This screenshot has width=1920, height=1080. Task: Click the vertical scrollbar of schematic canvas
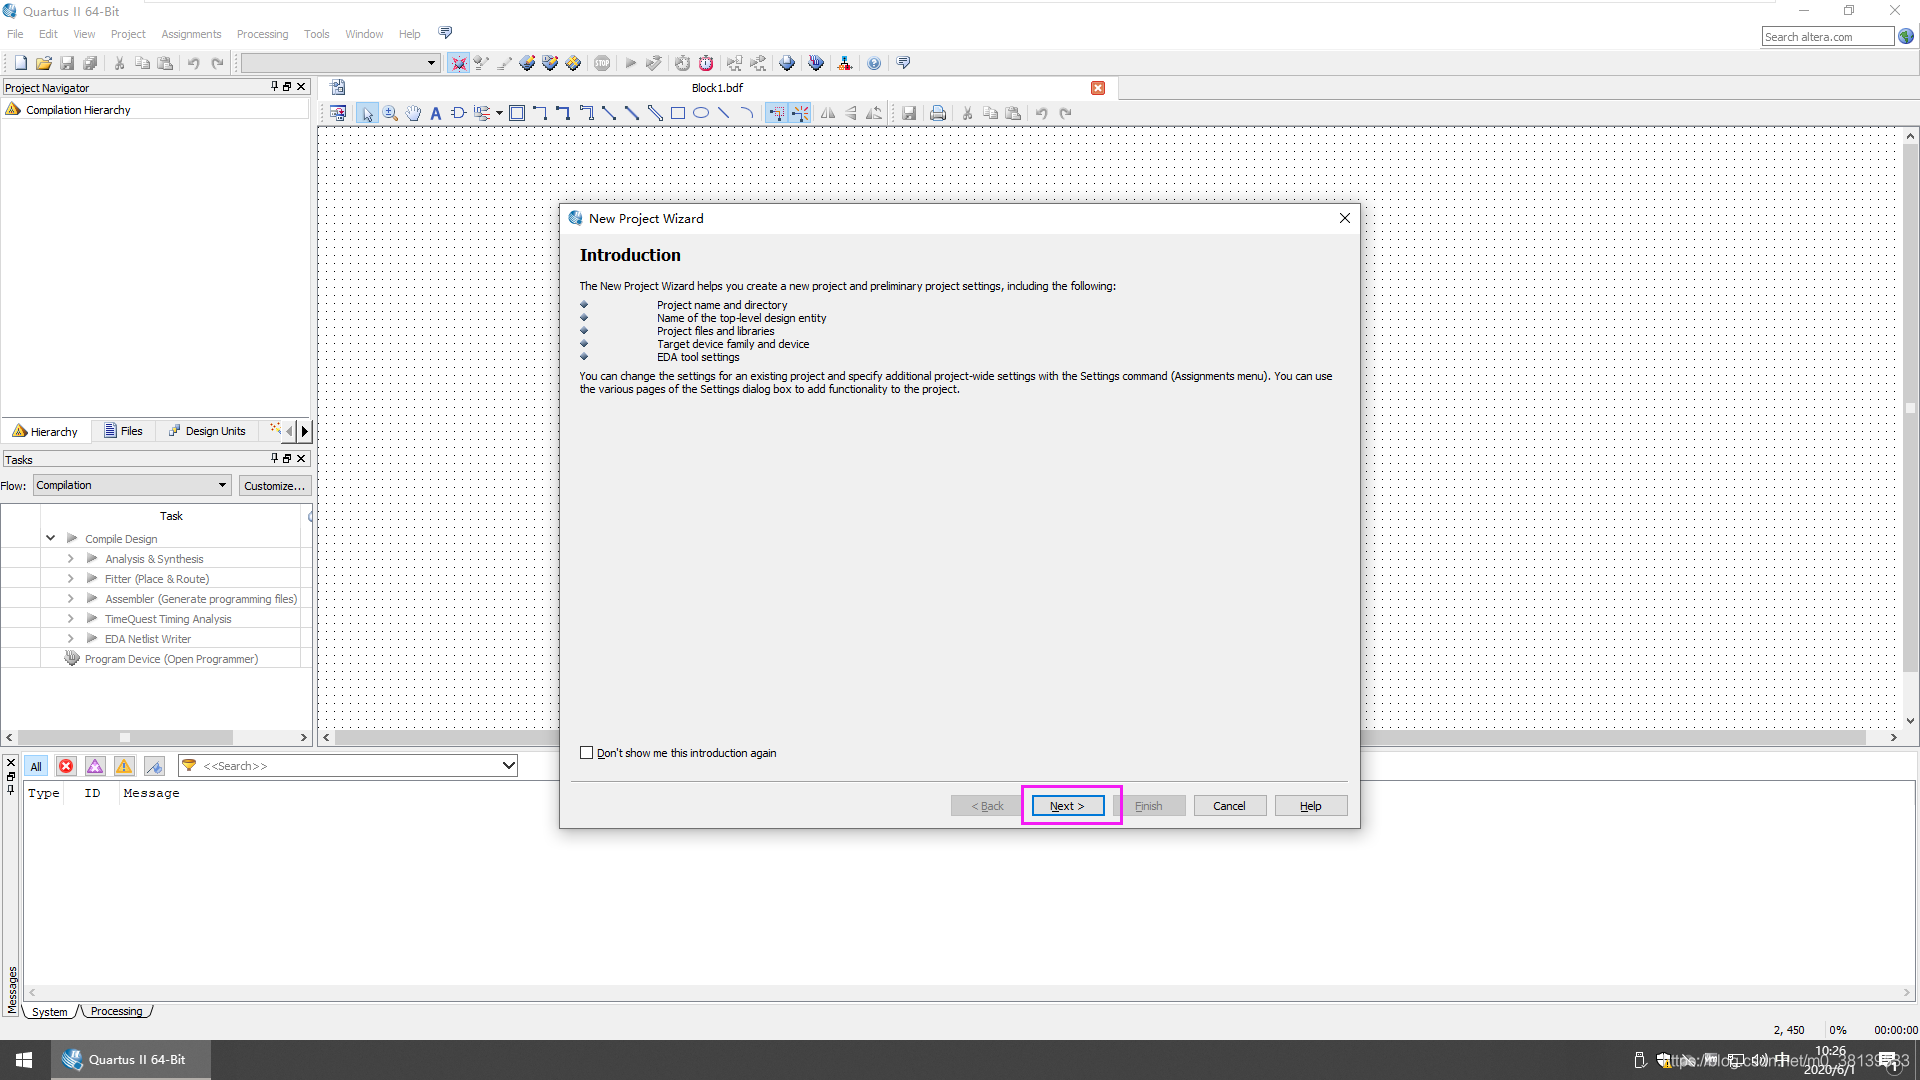click(x=1910, y=408)
